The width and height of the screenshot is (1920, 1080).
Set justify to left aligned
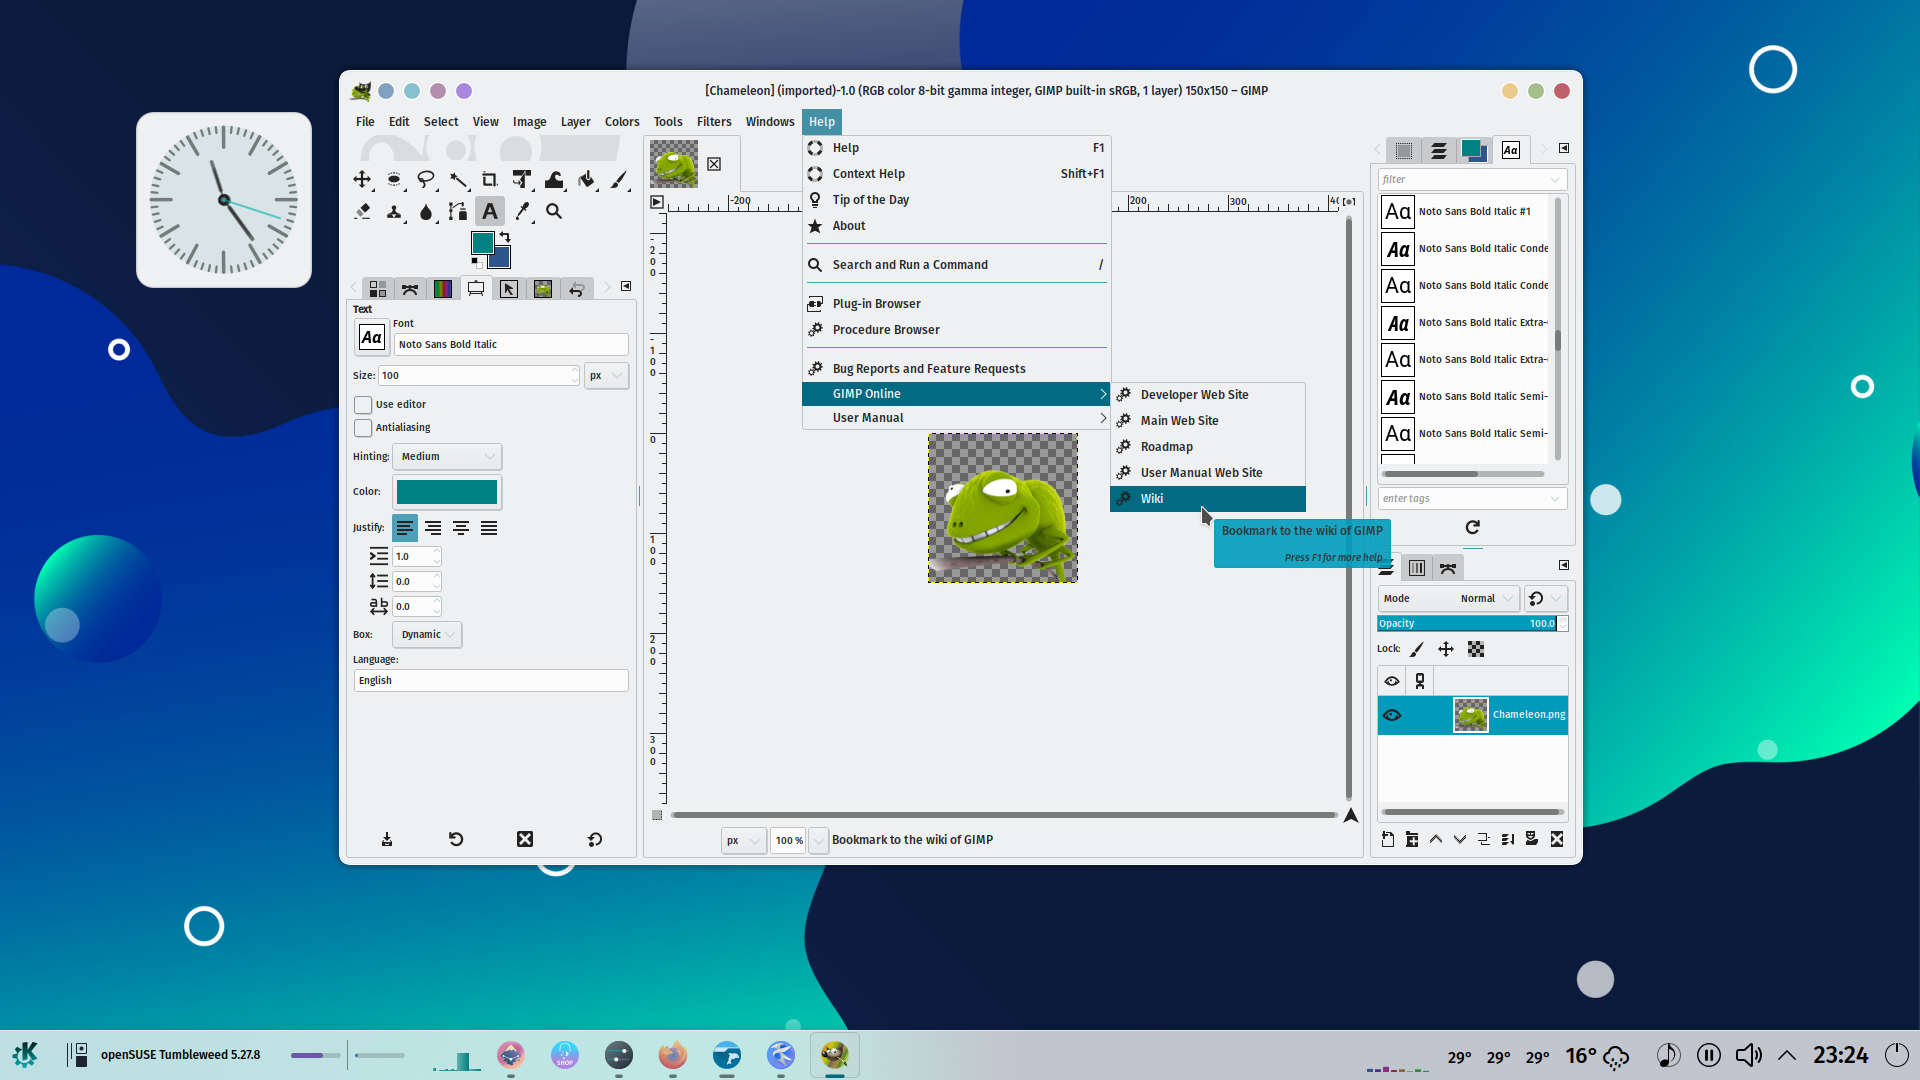pos(405,528)
